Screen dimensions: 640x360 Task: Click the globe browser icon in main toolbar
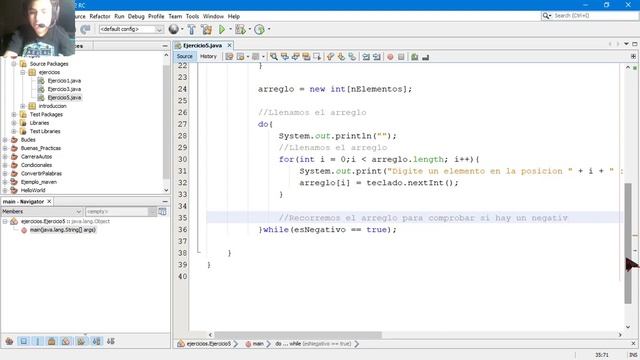click(173, 29)
